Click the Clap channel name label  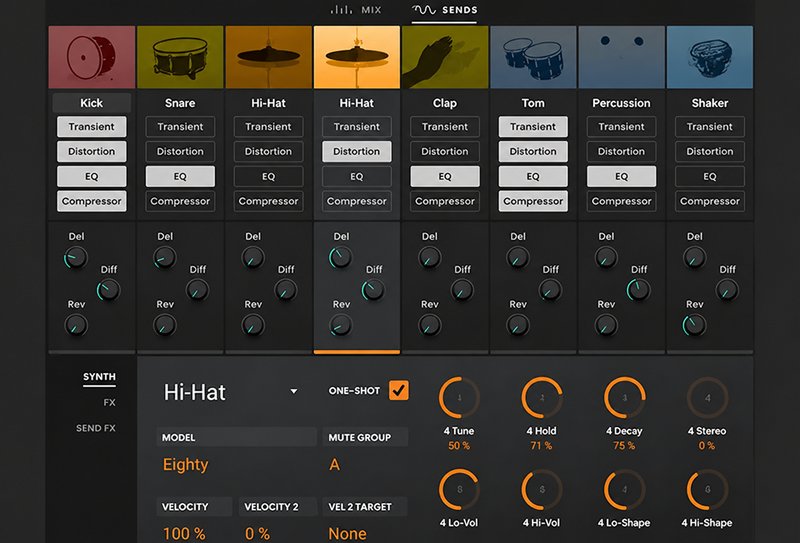[x=445, y=103]
